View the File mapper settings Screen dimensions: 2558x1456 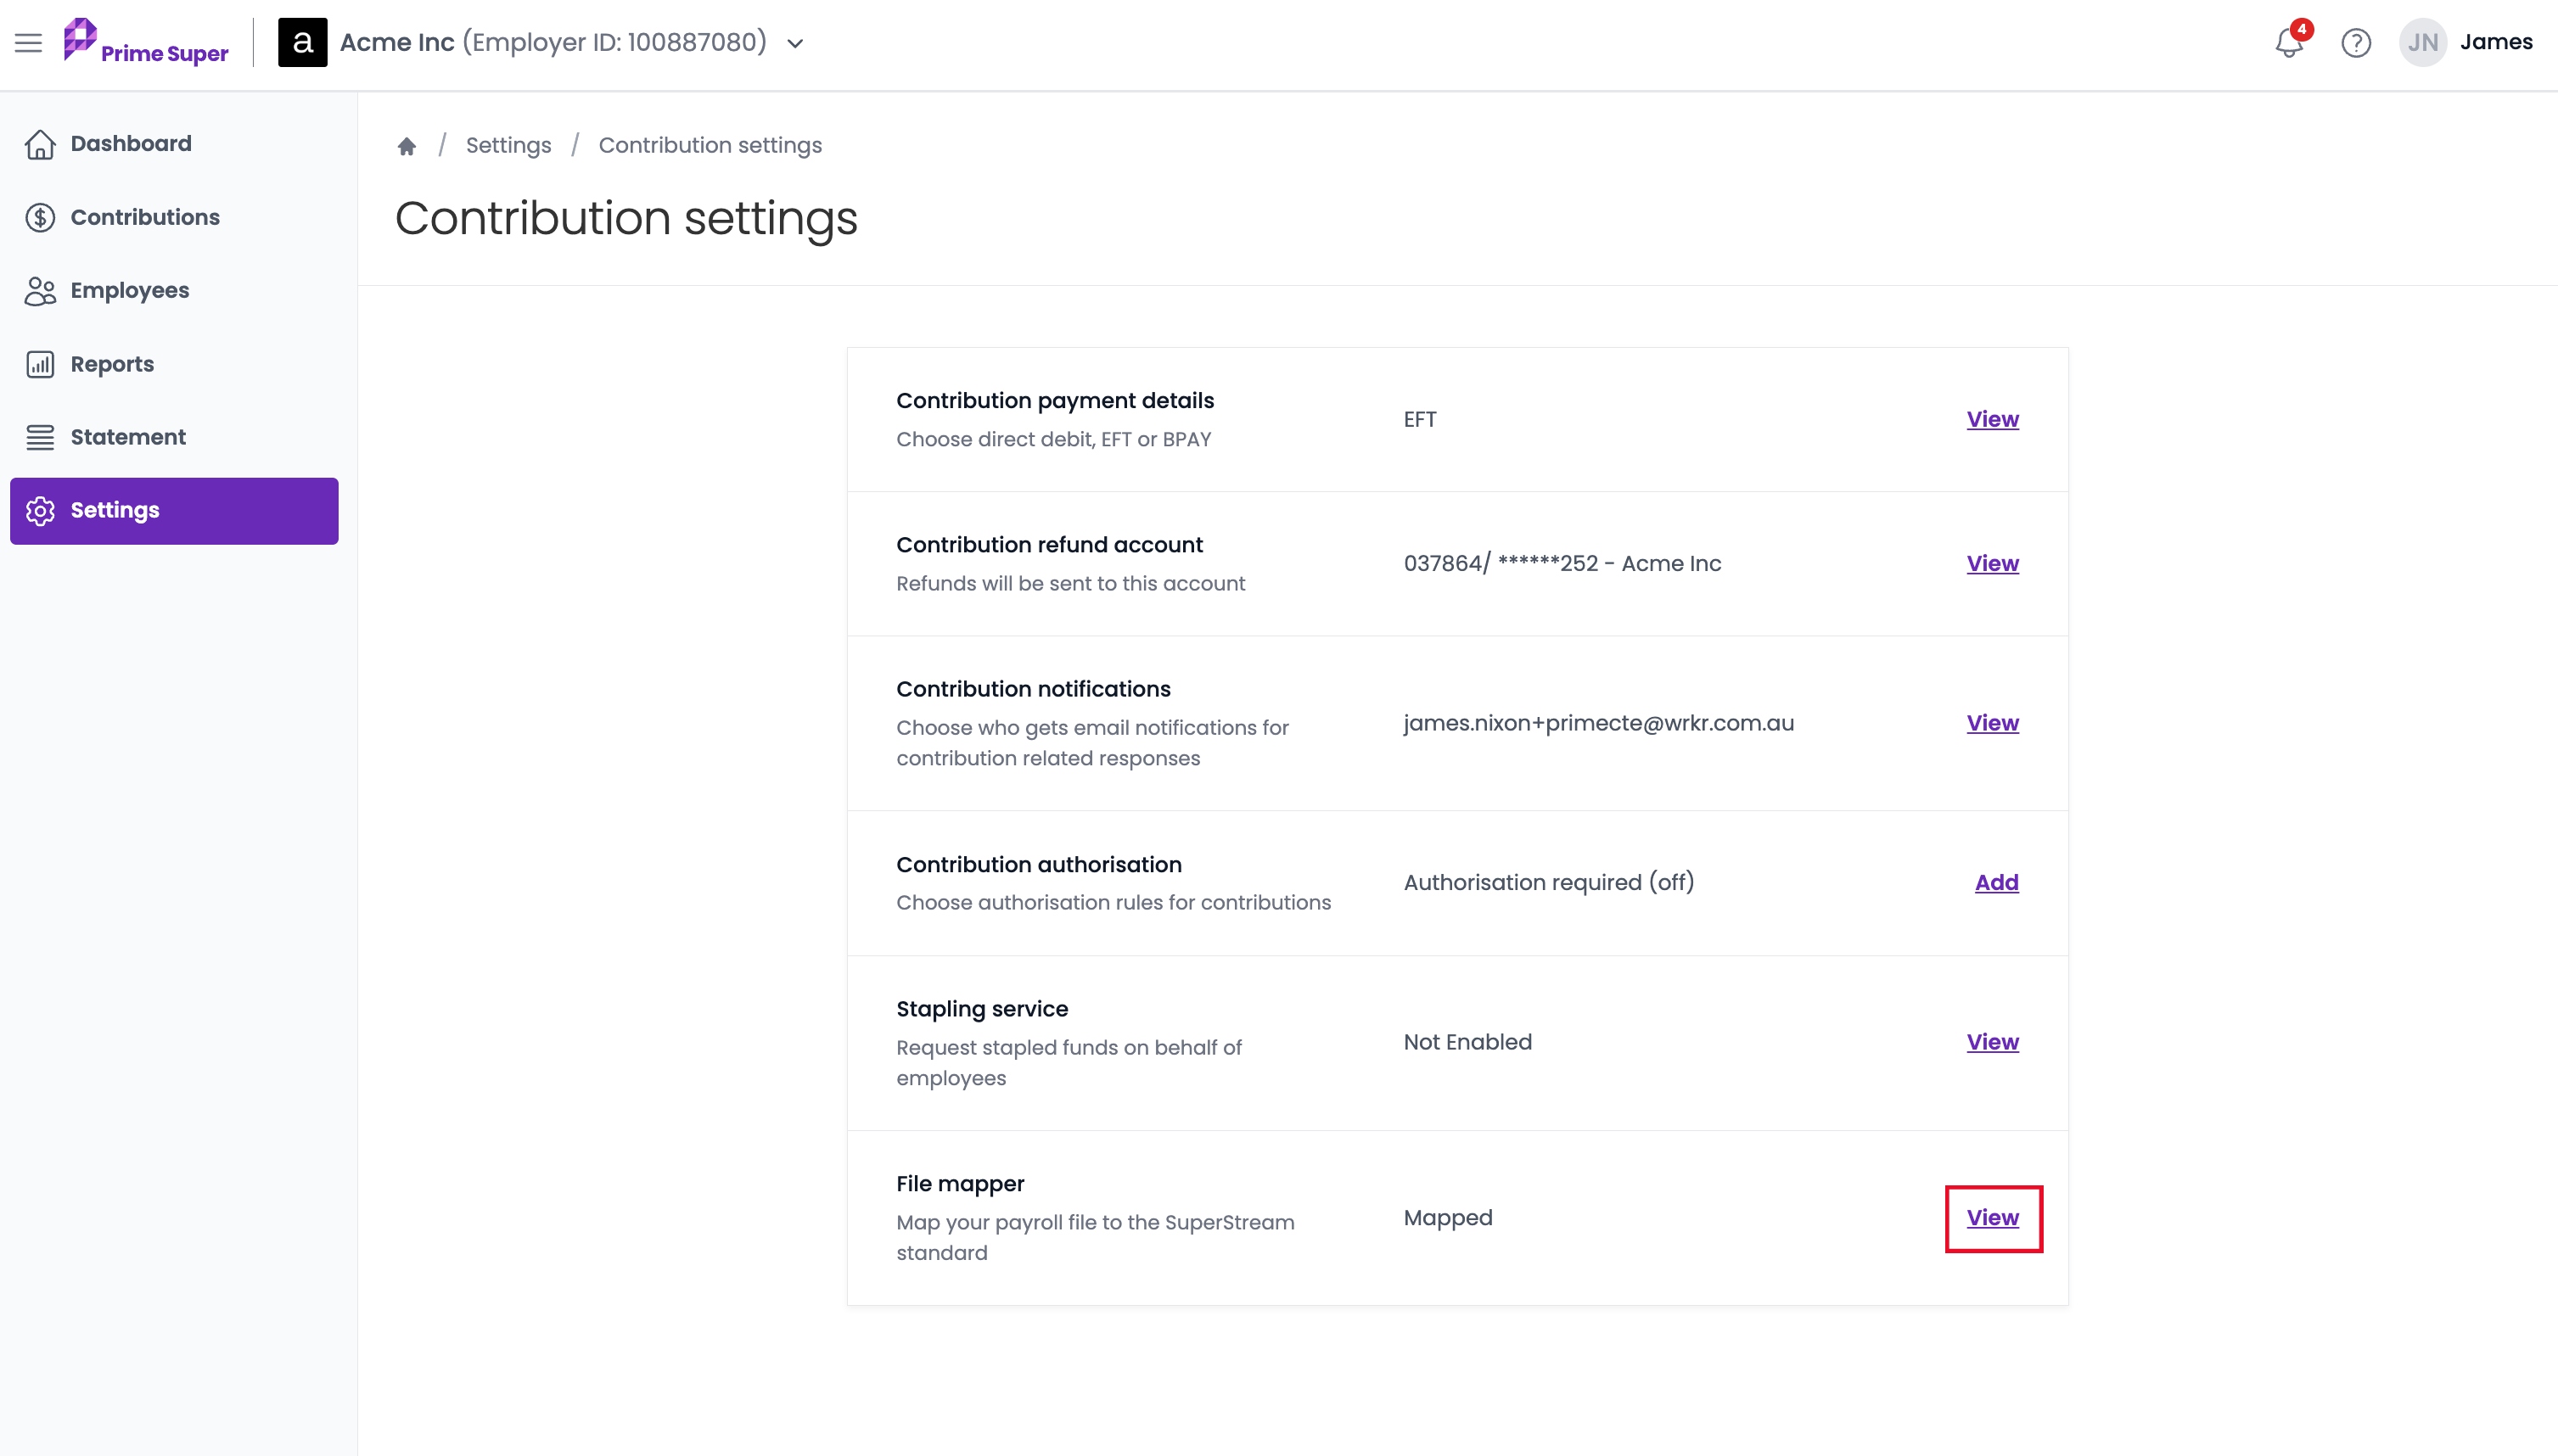pyautogui.click(x=1992, y=1217)
